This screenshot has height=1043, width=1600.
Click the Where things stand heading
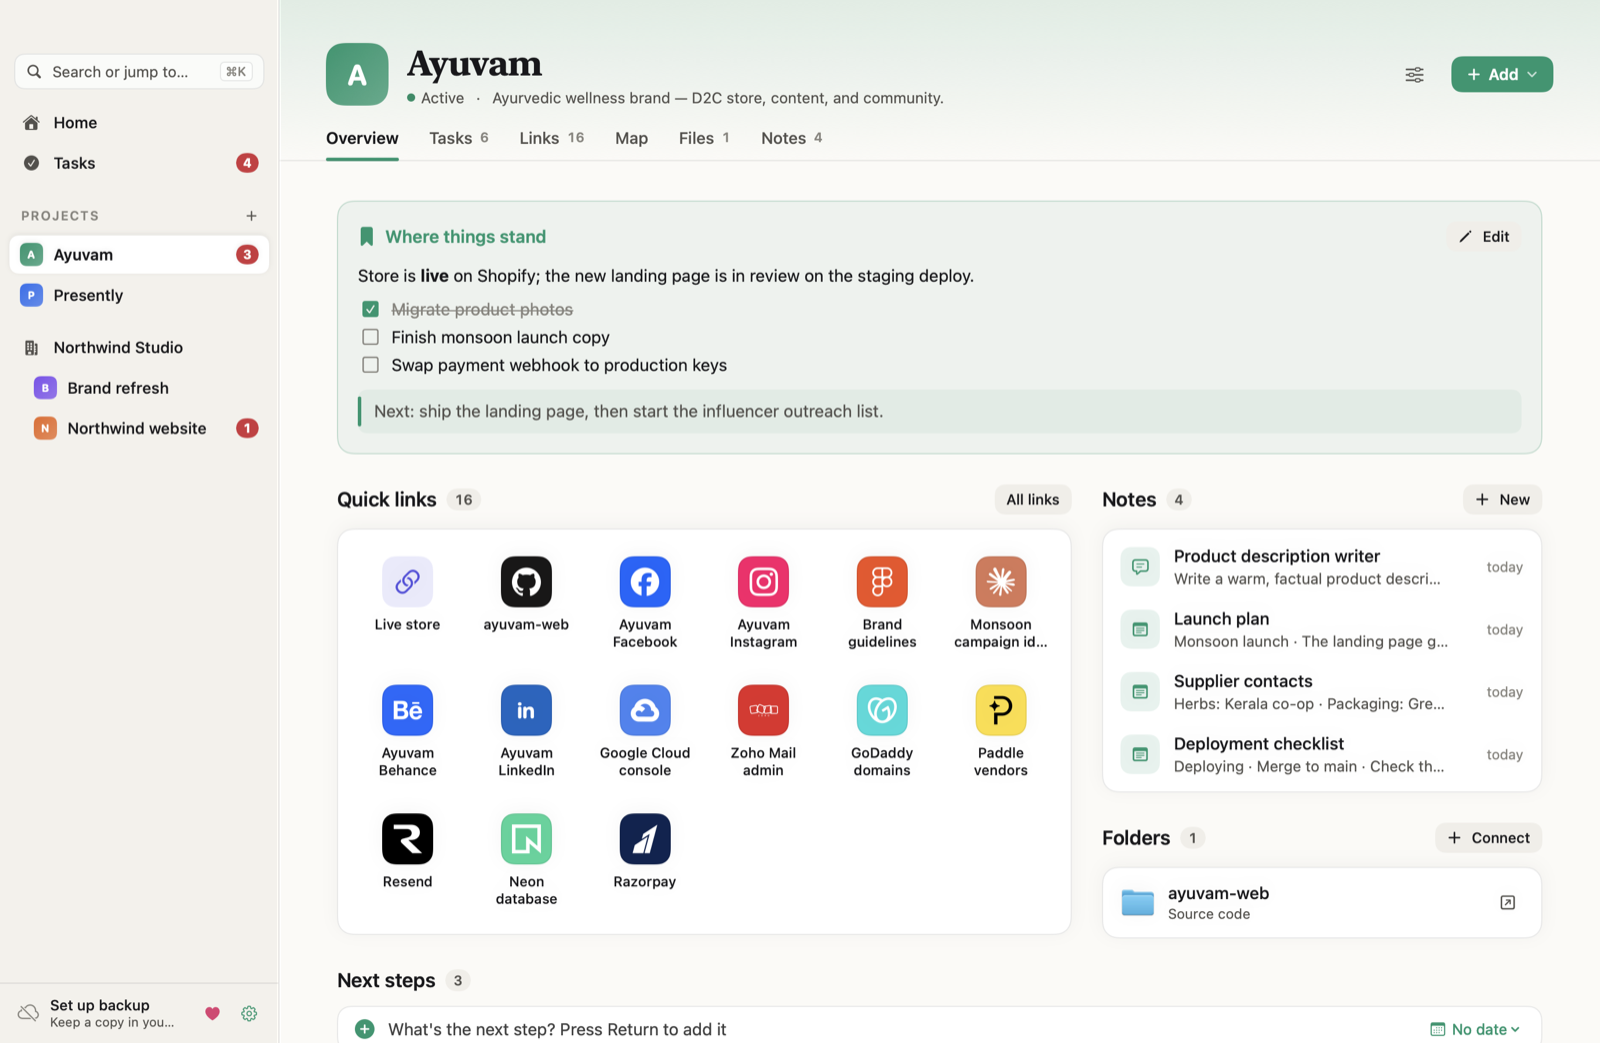point(465,237)
